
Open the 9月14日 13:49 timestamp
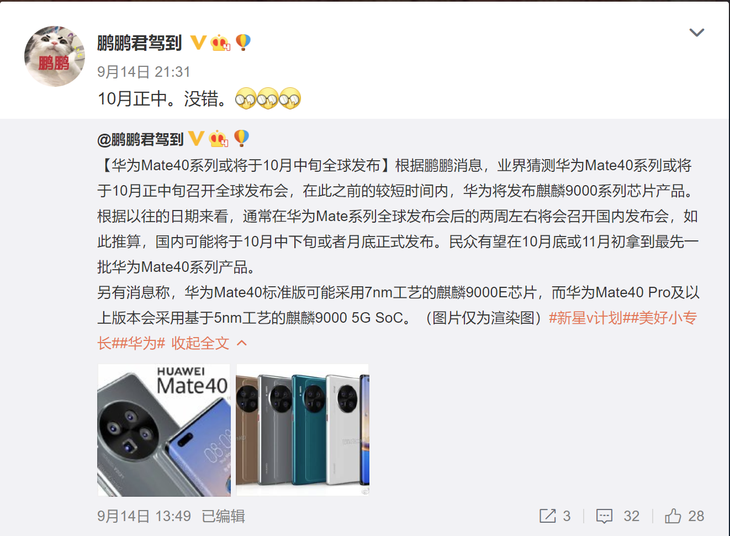144,516
